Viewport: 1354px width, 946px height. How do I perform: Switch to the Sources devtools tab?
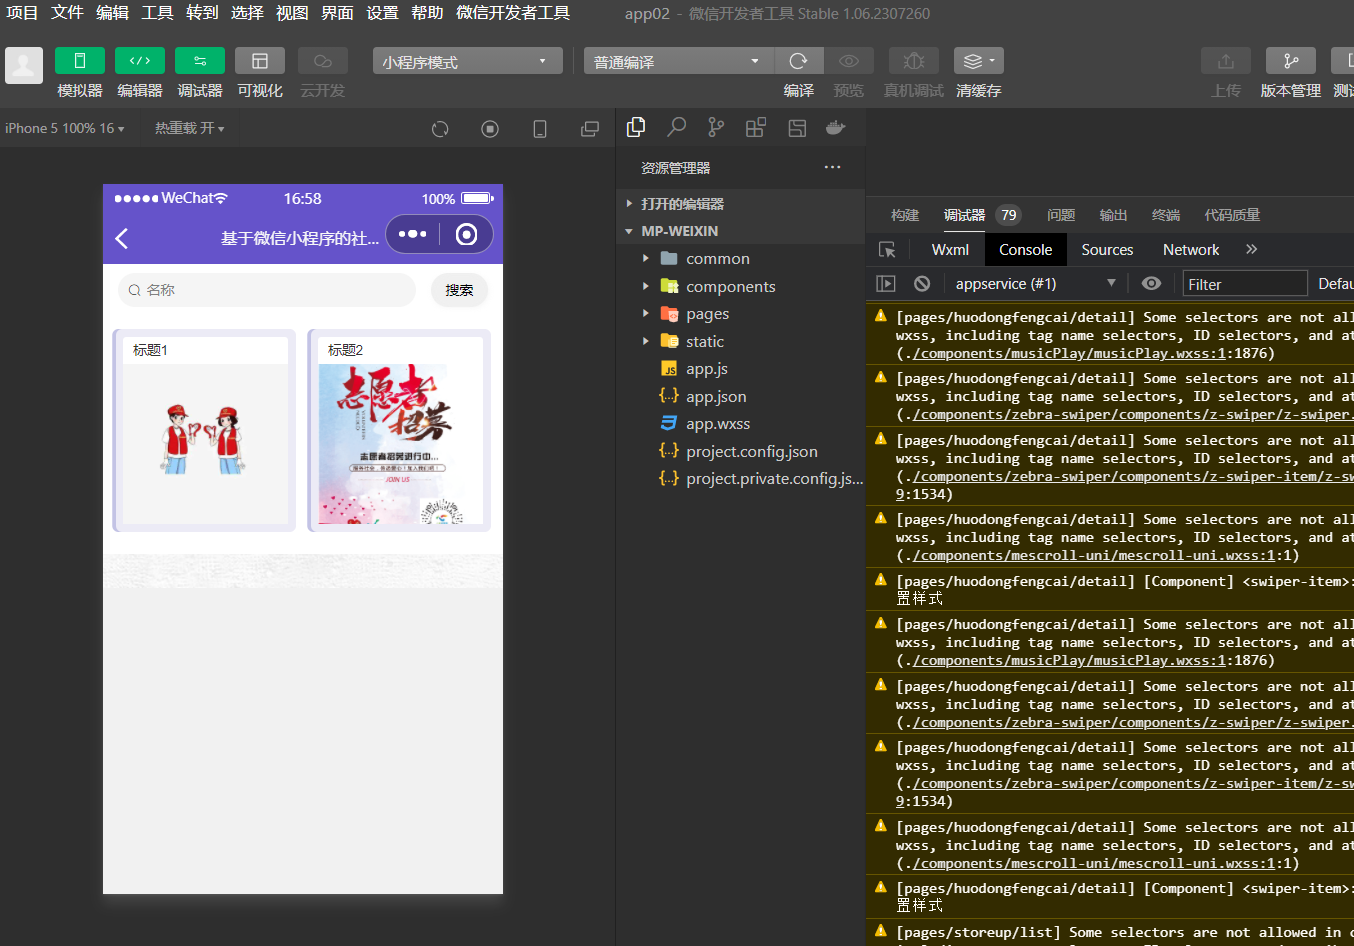click(1107, 250)
